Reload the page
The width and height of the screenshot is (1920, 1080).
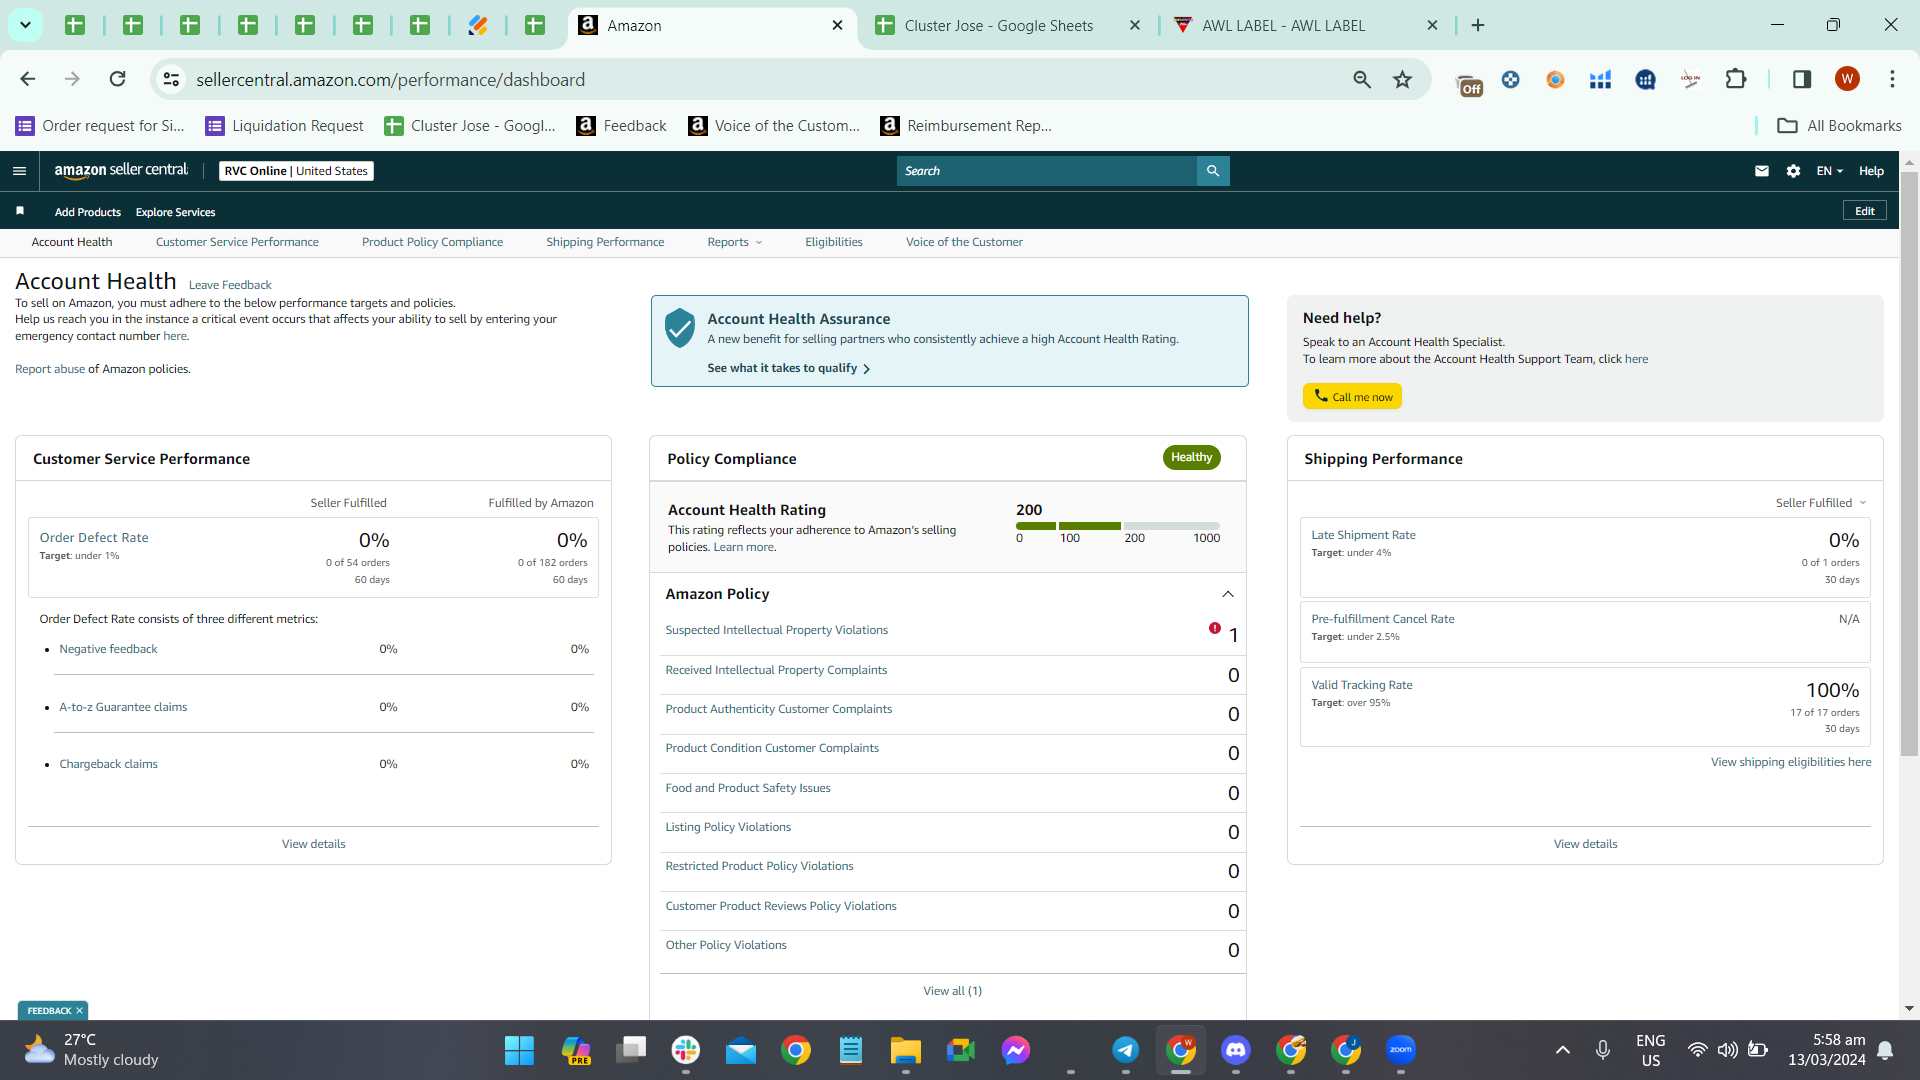click(118, 79)
